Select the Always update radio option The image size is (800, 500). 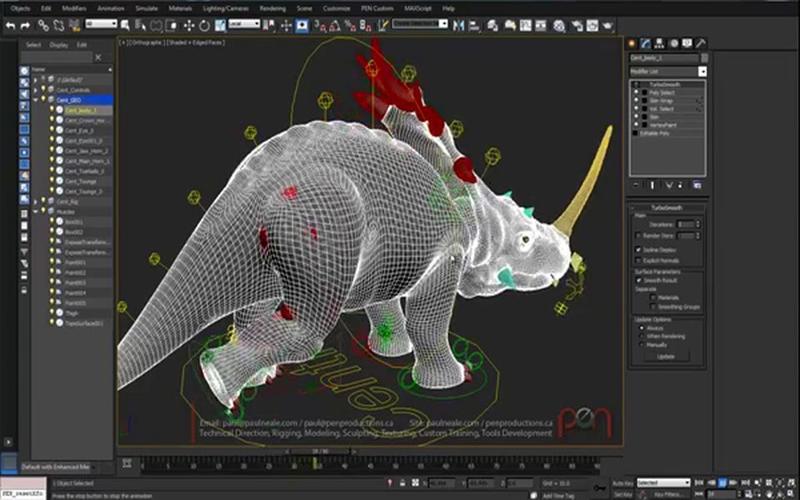pyautogui.click(x=642, y=328)
